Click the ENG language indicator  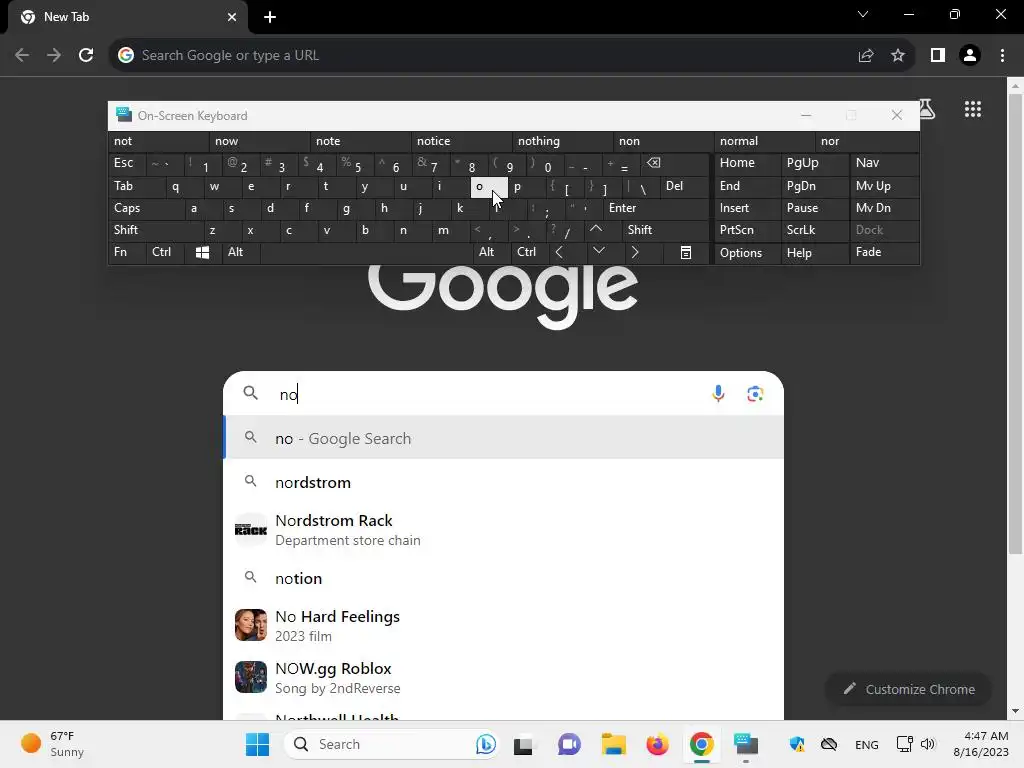(x=867, y=744)
